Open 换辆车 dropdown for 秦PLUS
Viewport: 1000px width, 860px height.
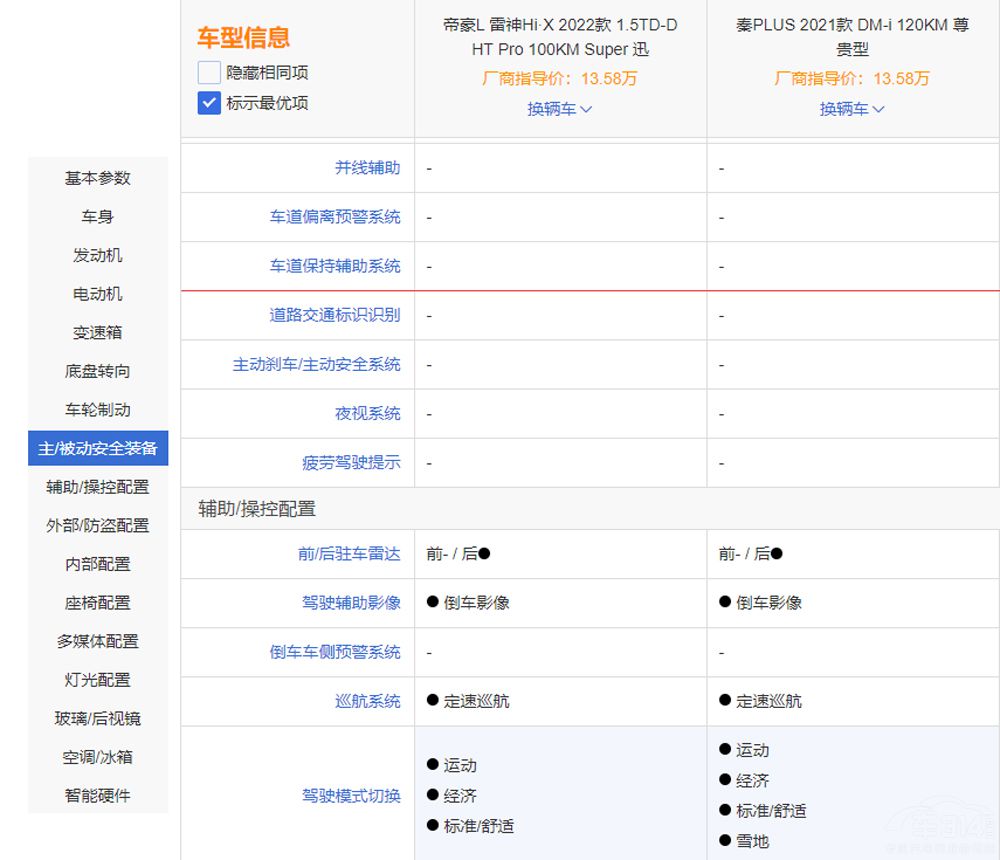[852, 109]
